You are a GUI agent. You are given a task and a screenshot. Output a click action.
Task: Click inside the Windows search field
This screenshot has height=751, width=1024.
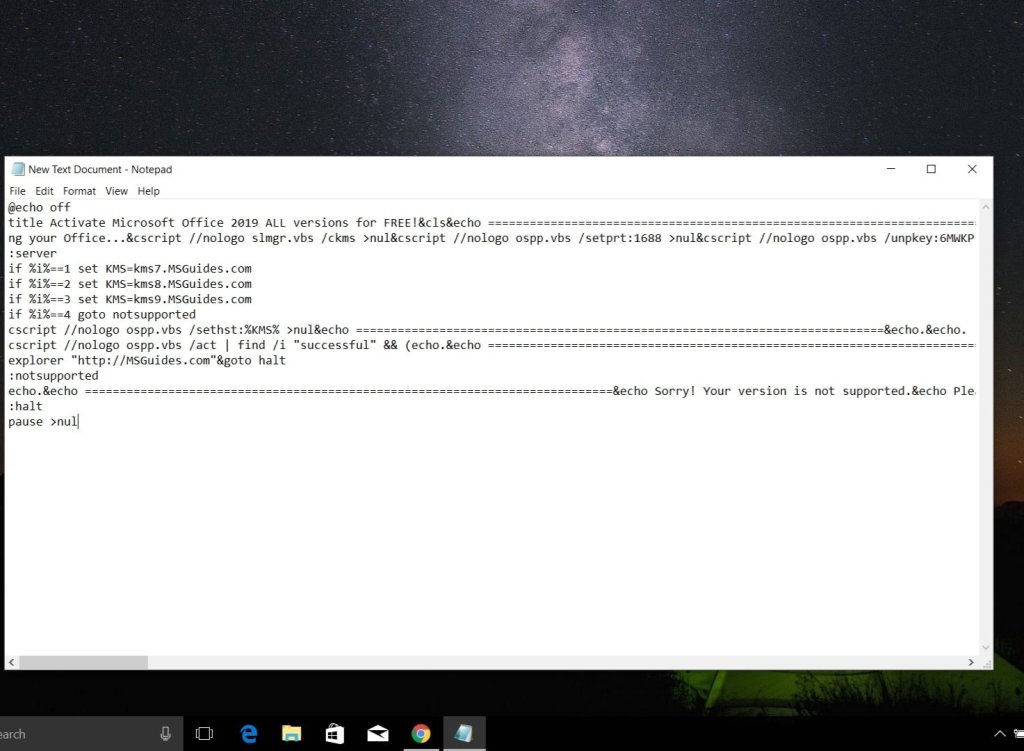pos(70,733)
